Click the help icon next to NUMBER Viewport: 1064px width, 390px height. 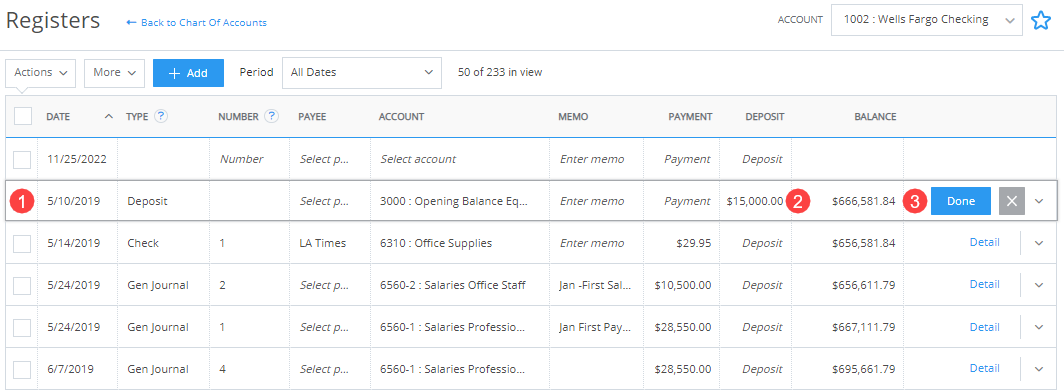click(x=271, y=116)
